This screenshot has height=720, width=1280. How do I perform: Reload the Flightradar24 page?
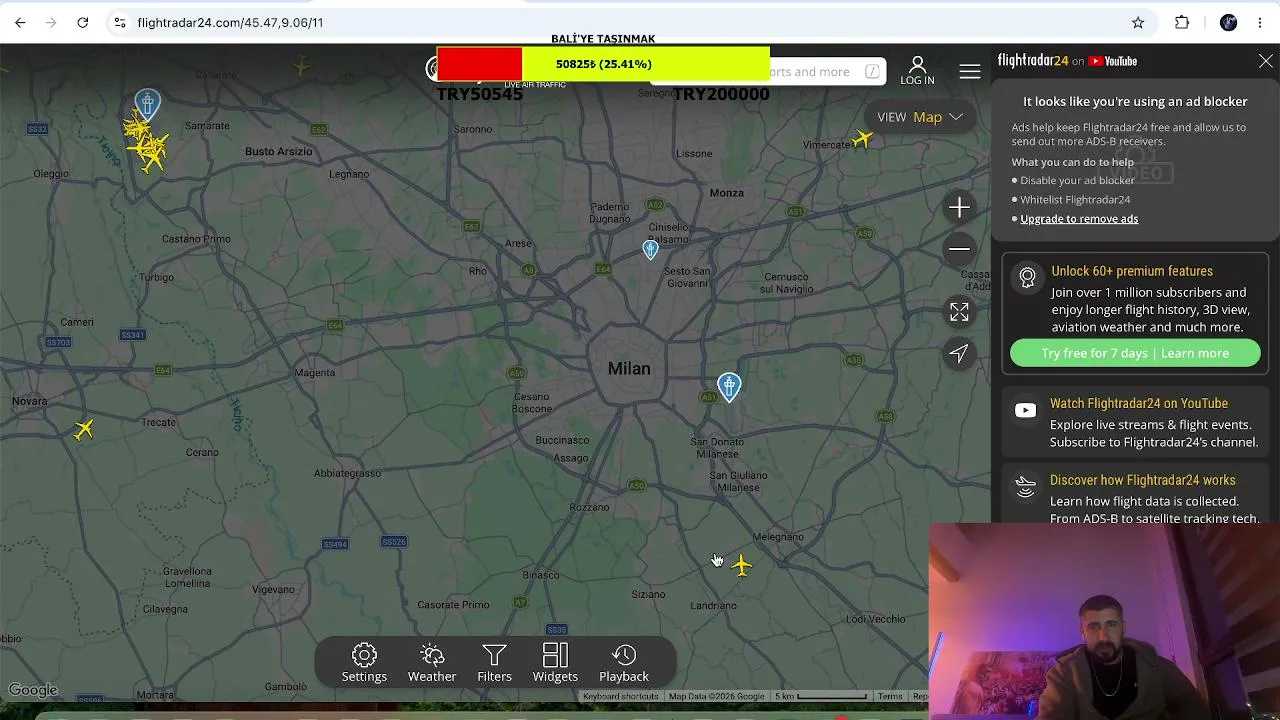tap(83, 22)
